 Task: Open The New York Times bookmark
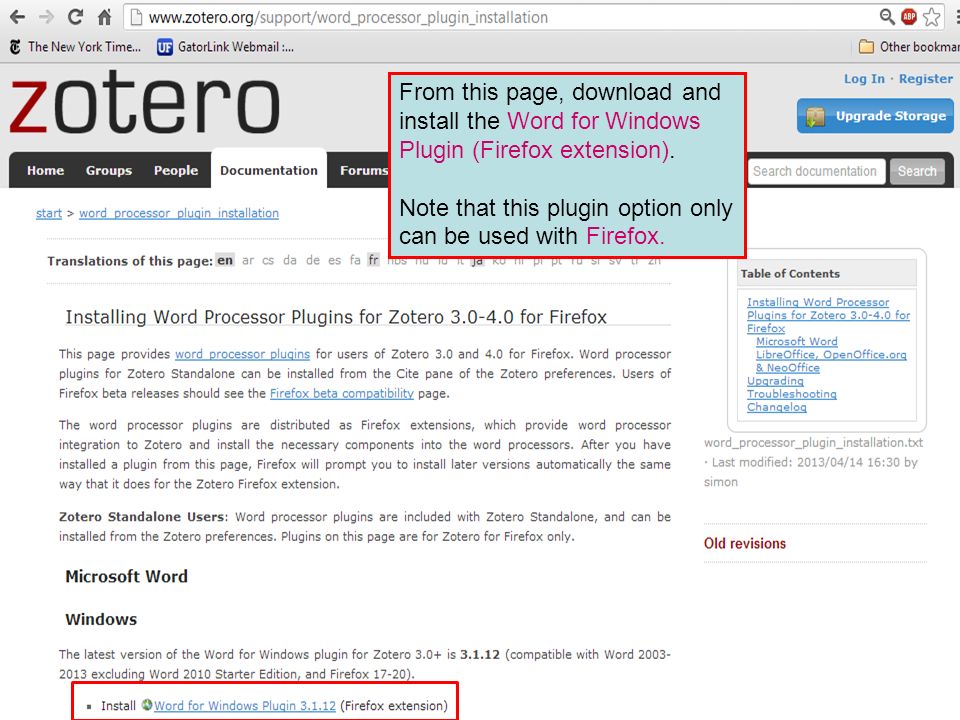[75, 47]
